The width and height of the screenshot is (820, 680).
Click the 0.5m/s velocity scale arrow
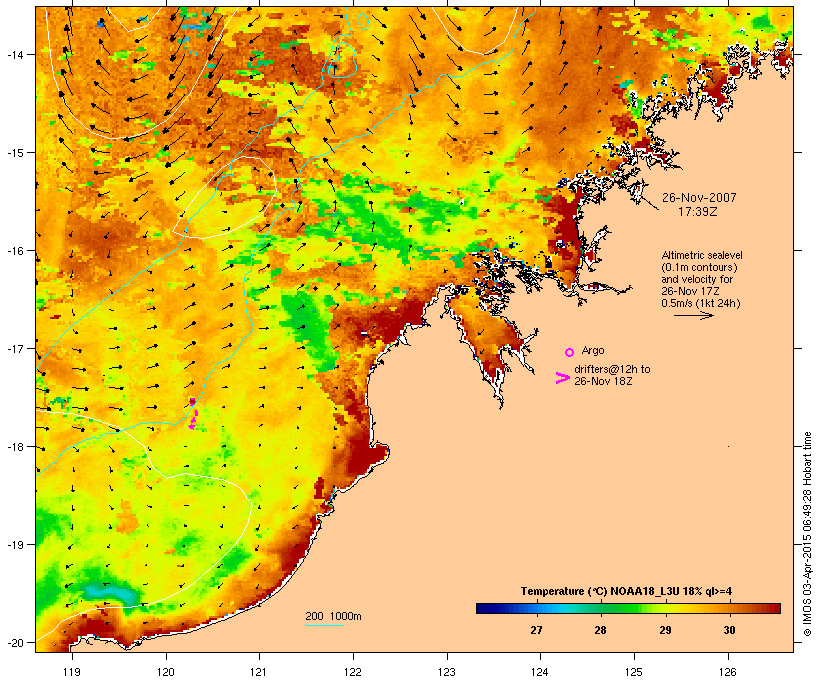[693, 315]
